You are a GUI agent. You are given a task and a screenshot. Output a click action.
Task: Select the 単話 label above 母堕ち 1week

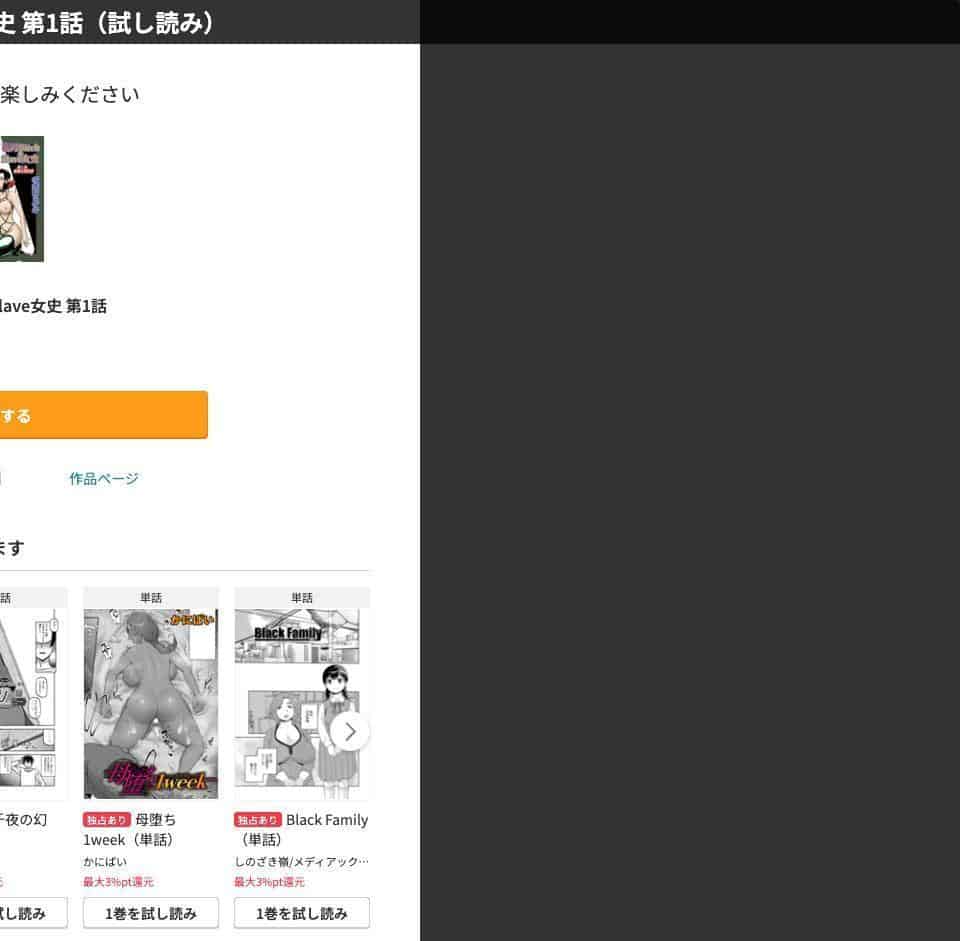[151, 598]
